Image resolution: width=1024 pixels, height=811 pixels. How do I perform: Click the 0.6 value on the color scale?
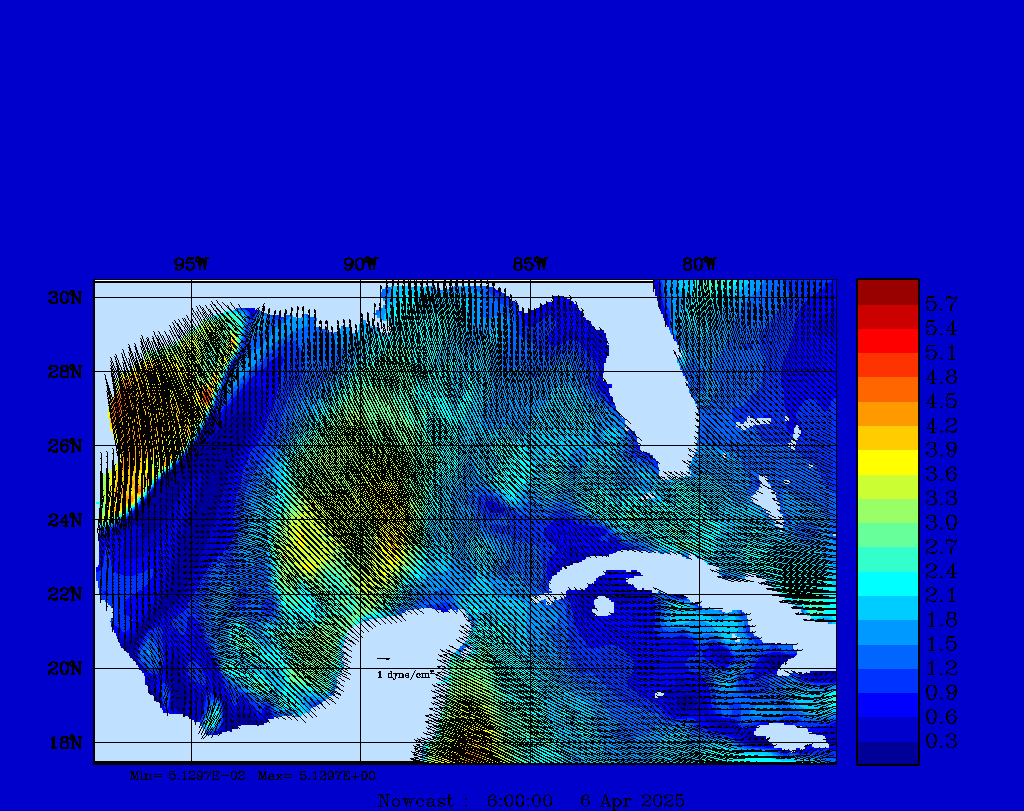[x=941, y=717]
